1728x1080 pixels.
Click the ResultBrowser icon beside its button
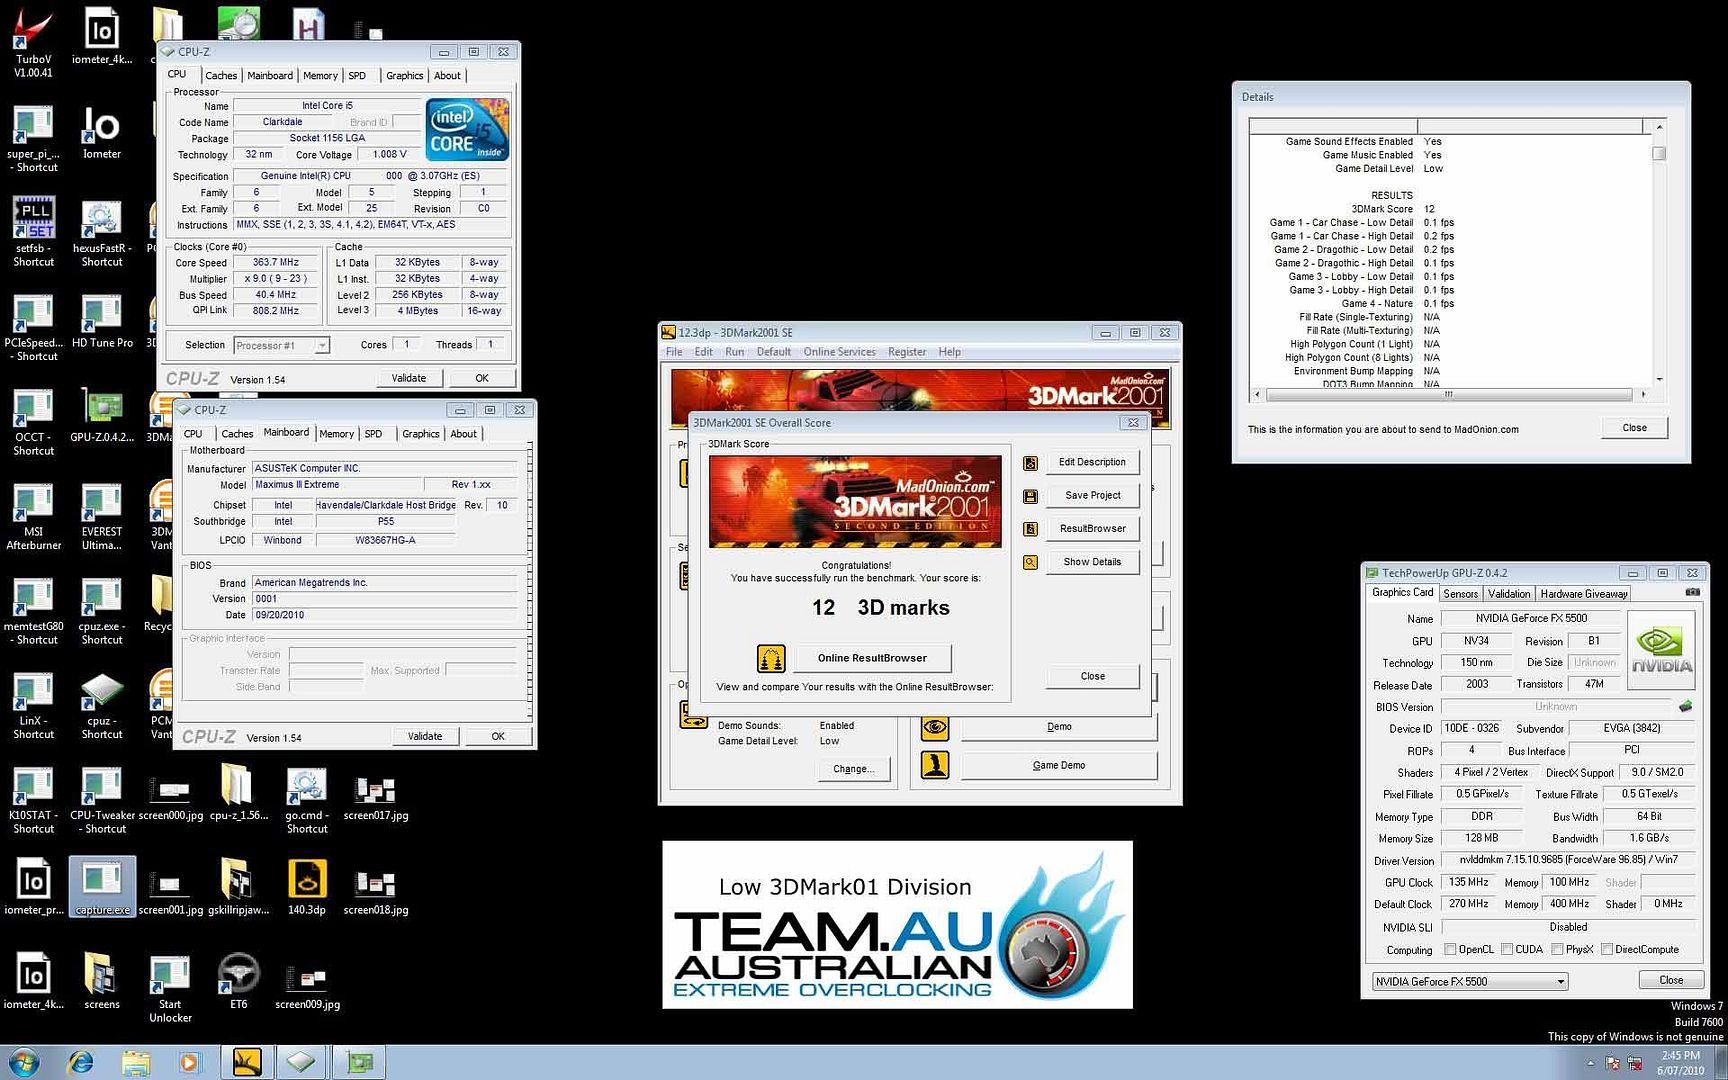(x=1030, y=529)
